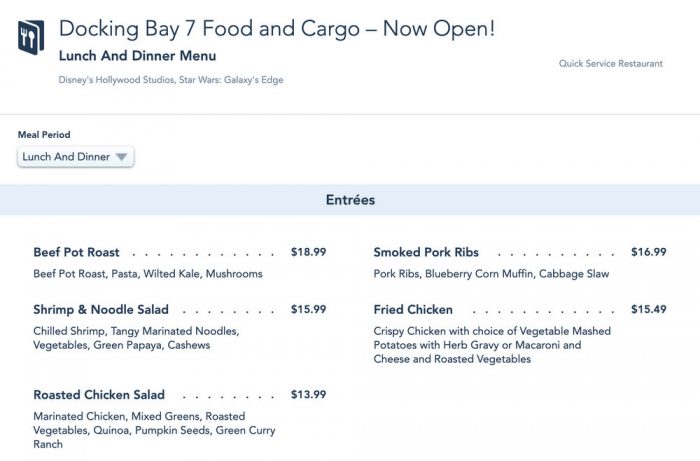Click the dropdown arrow beside Lunch And Dinner
The image size is (700, 461).
pos(121,157)
